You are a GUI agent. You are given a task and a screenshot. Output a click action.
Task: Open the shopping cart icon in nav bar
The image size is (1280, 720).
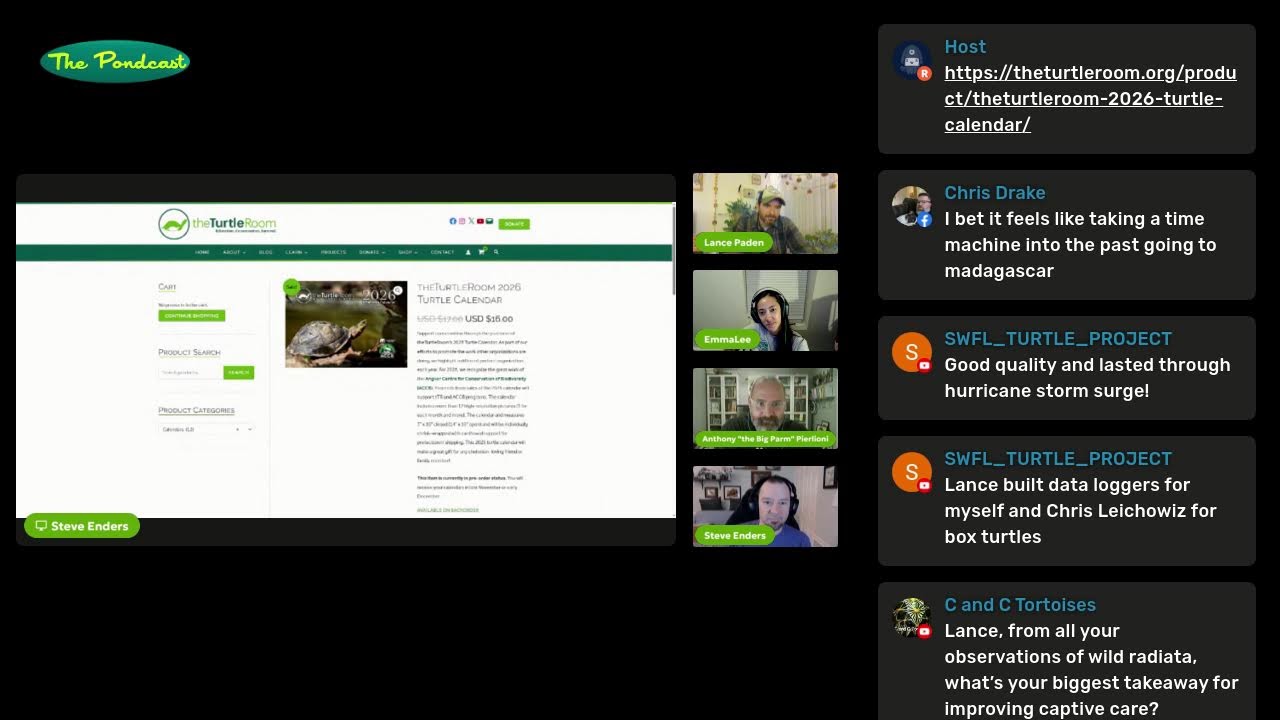tap(482, 252)
